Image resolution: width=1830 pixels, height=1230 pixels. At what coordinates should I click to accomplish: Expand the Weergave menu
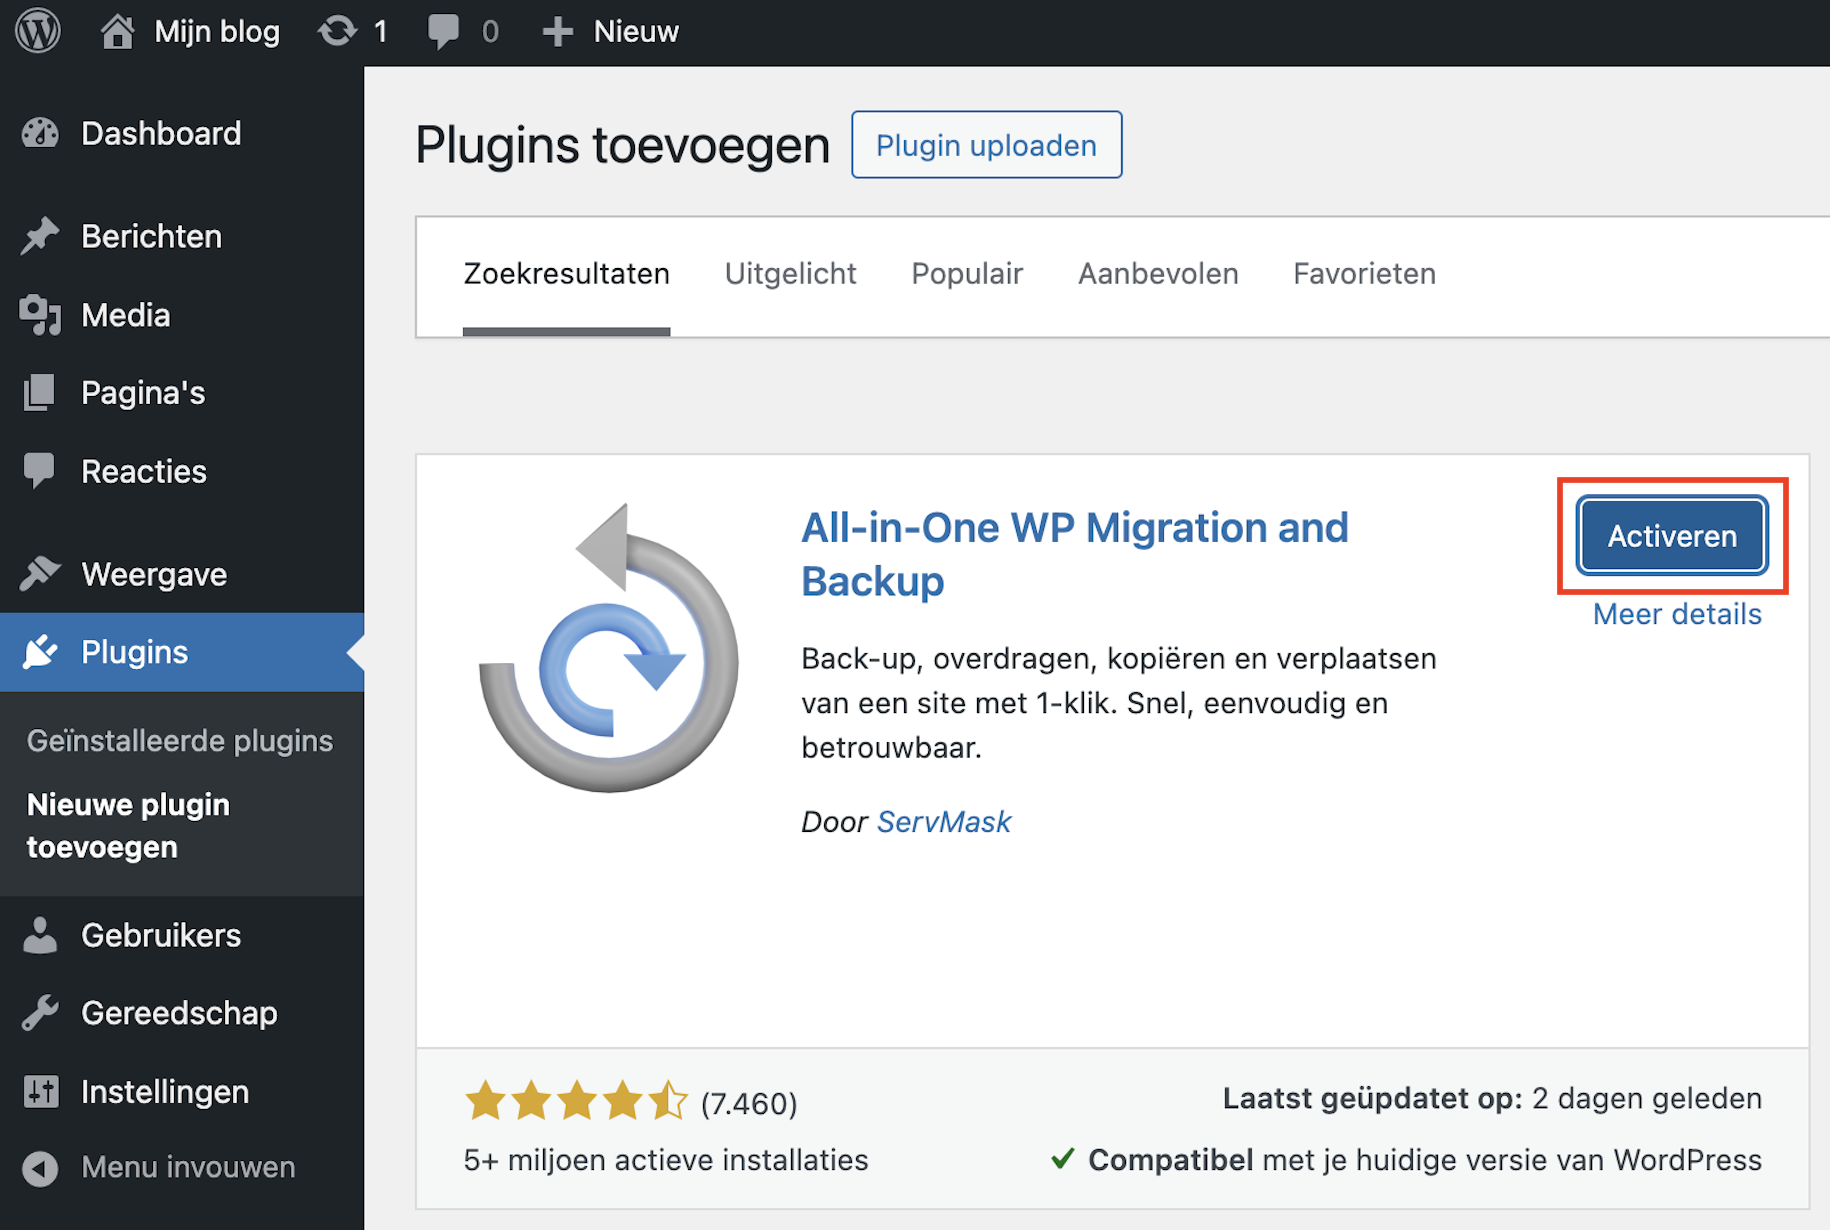[x=154, y=575]
